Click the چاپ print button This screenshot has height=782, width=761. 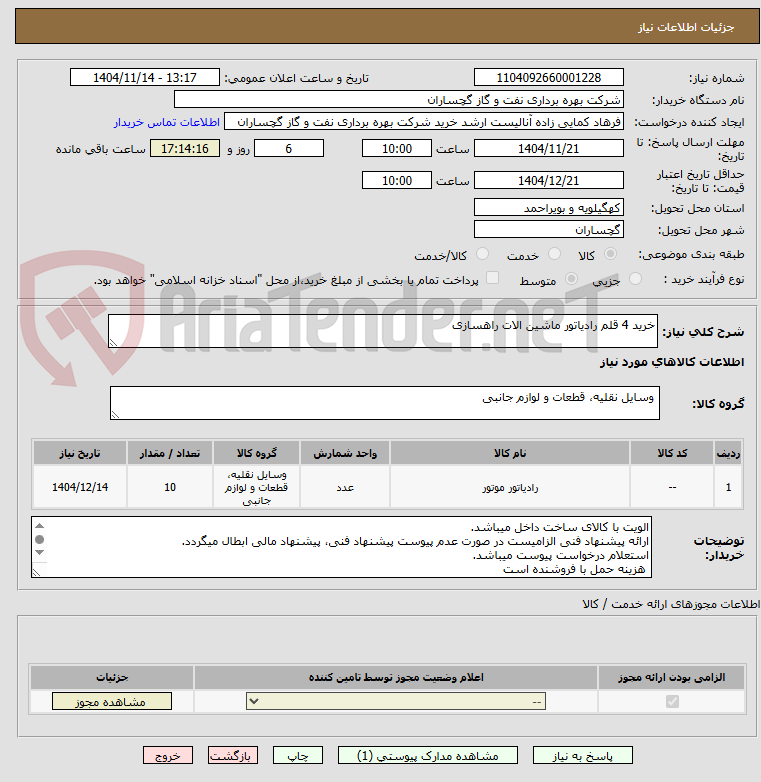coord(298,755)
